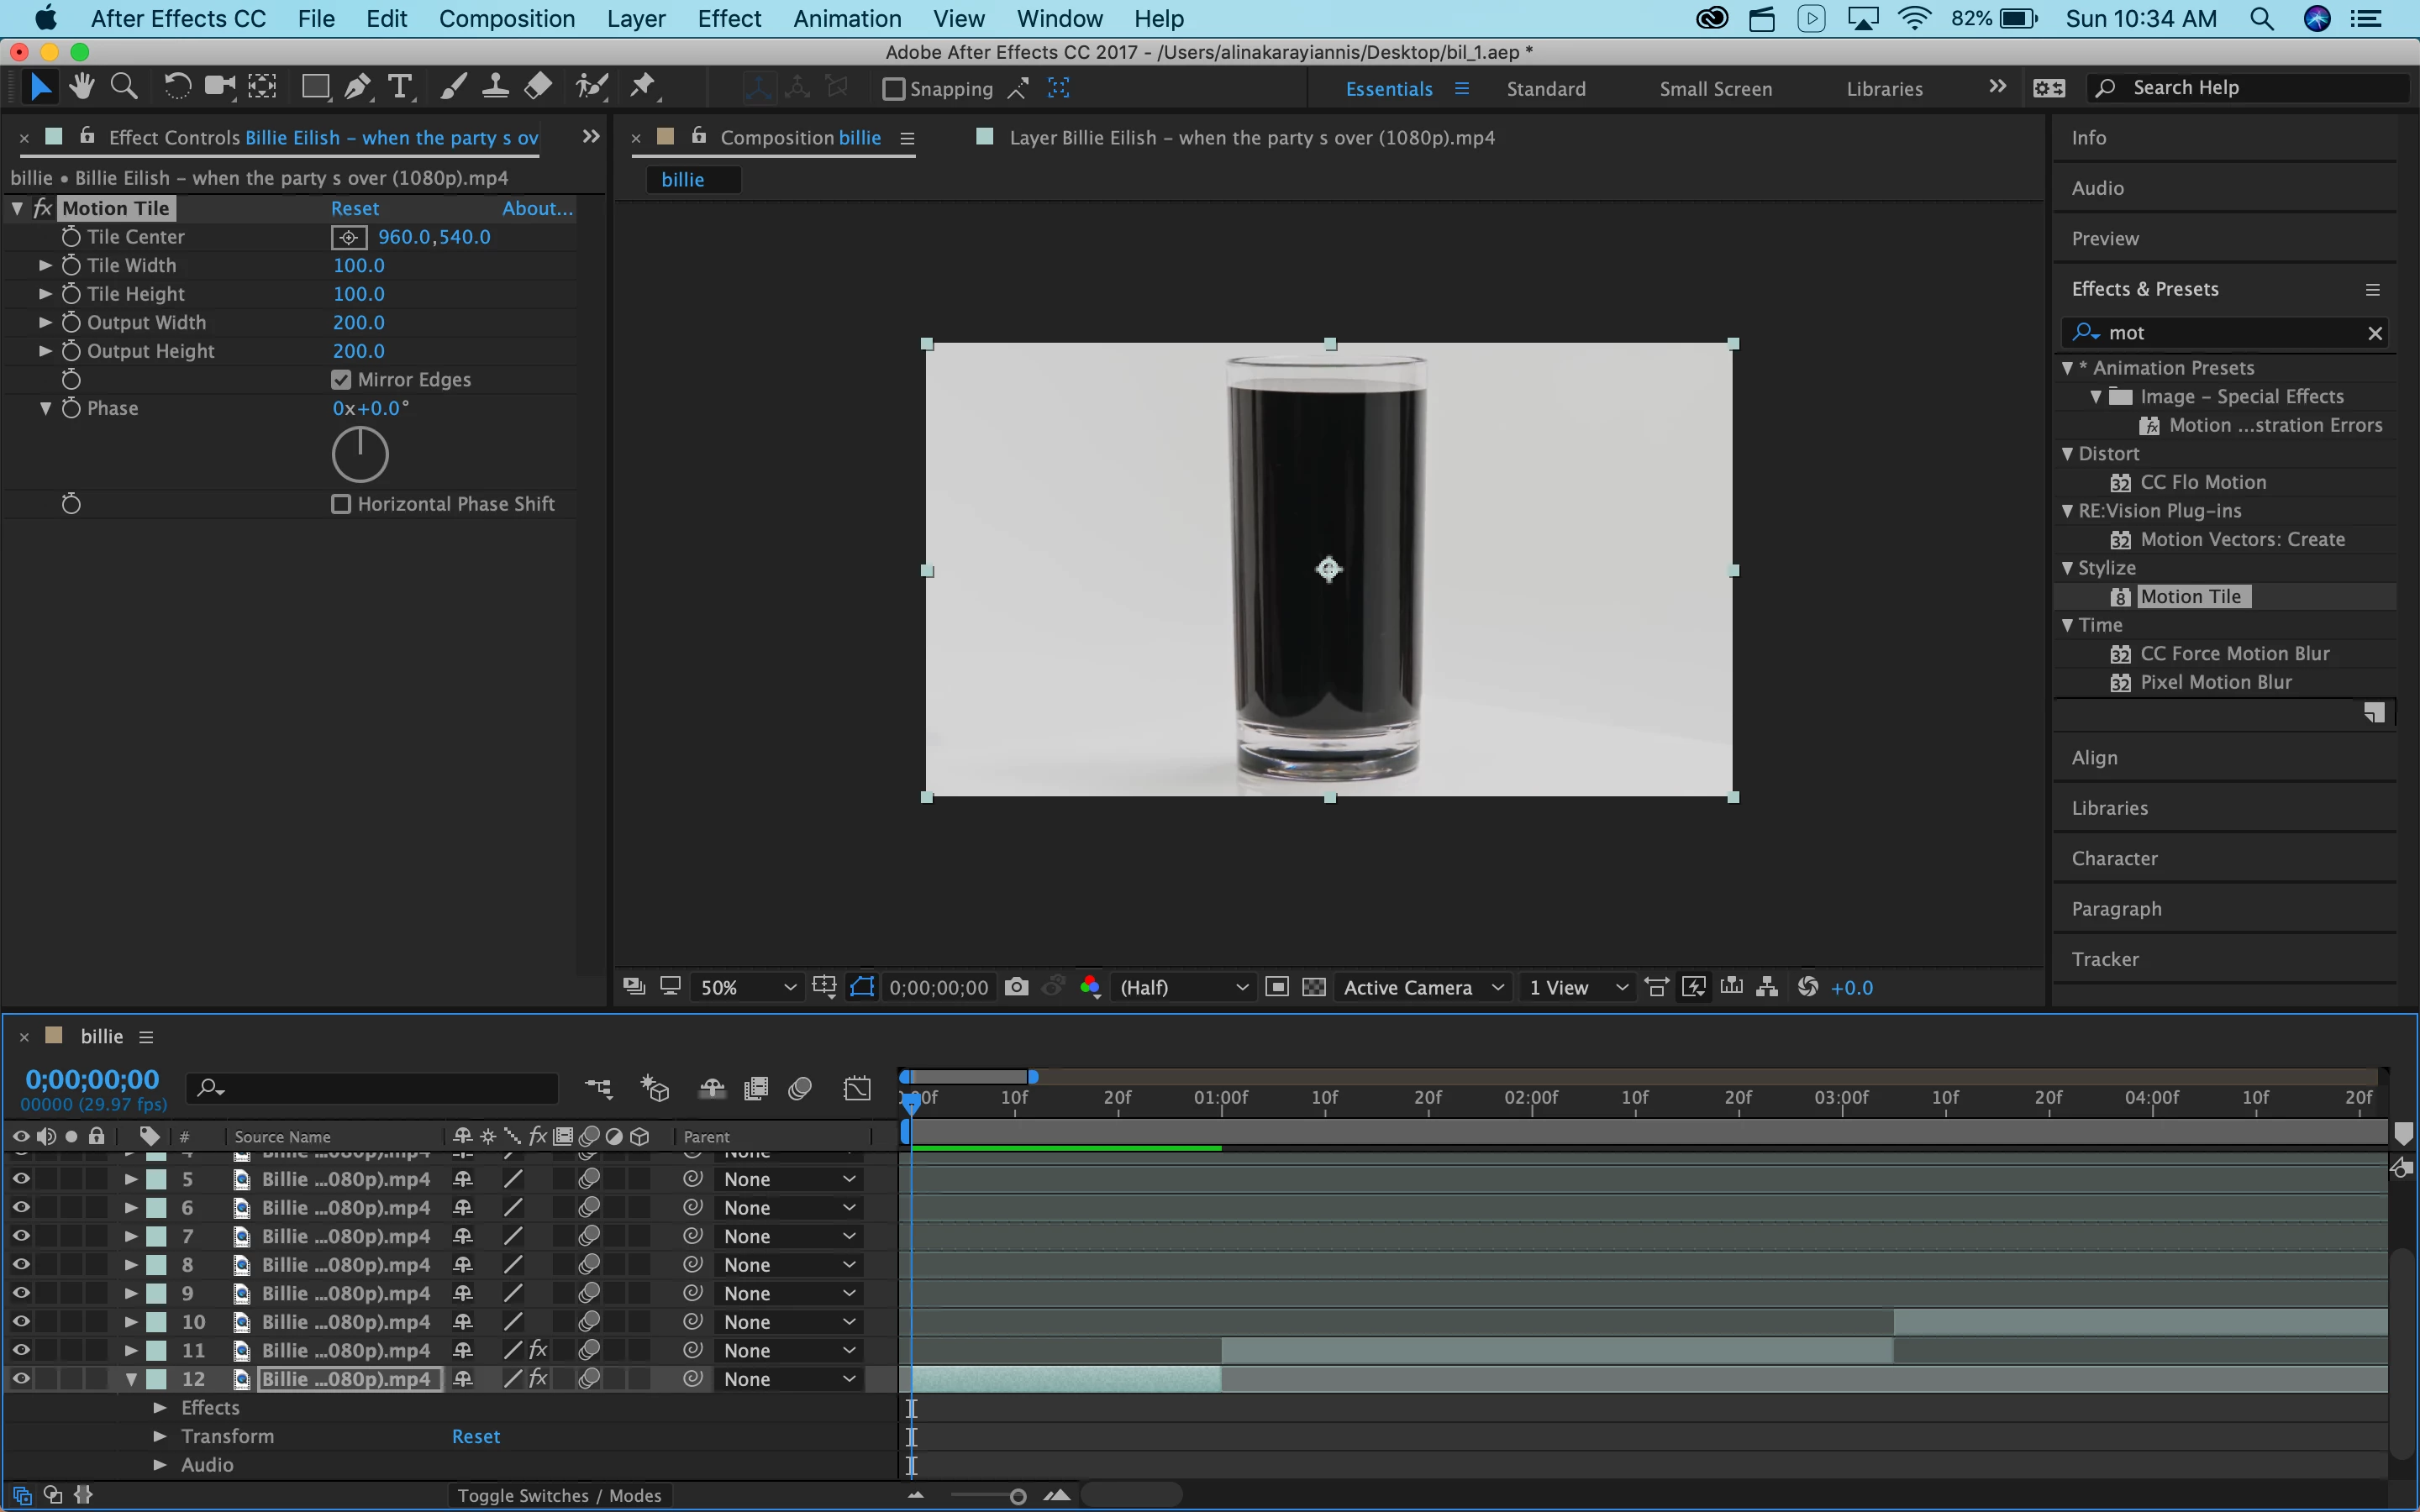
Task: Select the Type tool
Action: coord(400,88)
